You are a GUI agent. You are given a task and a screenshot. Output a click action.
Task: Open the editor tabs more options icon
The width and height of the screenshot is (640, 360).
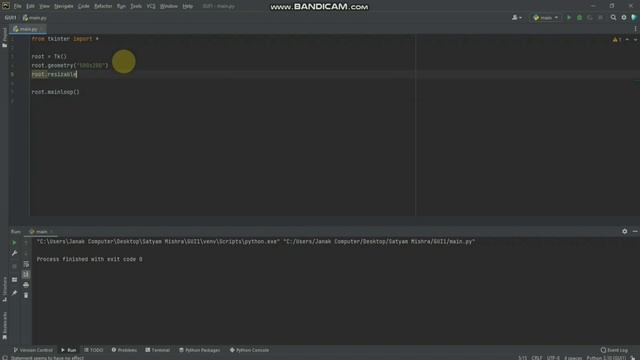coord(635,29)
